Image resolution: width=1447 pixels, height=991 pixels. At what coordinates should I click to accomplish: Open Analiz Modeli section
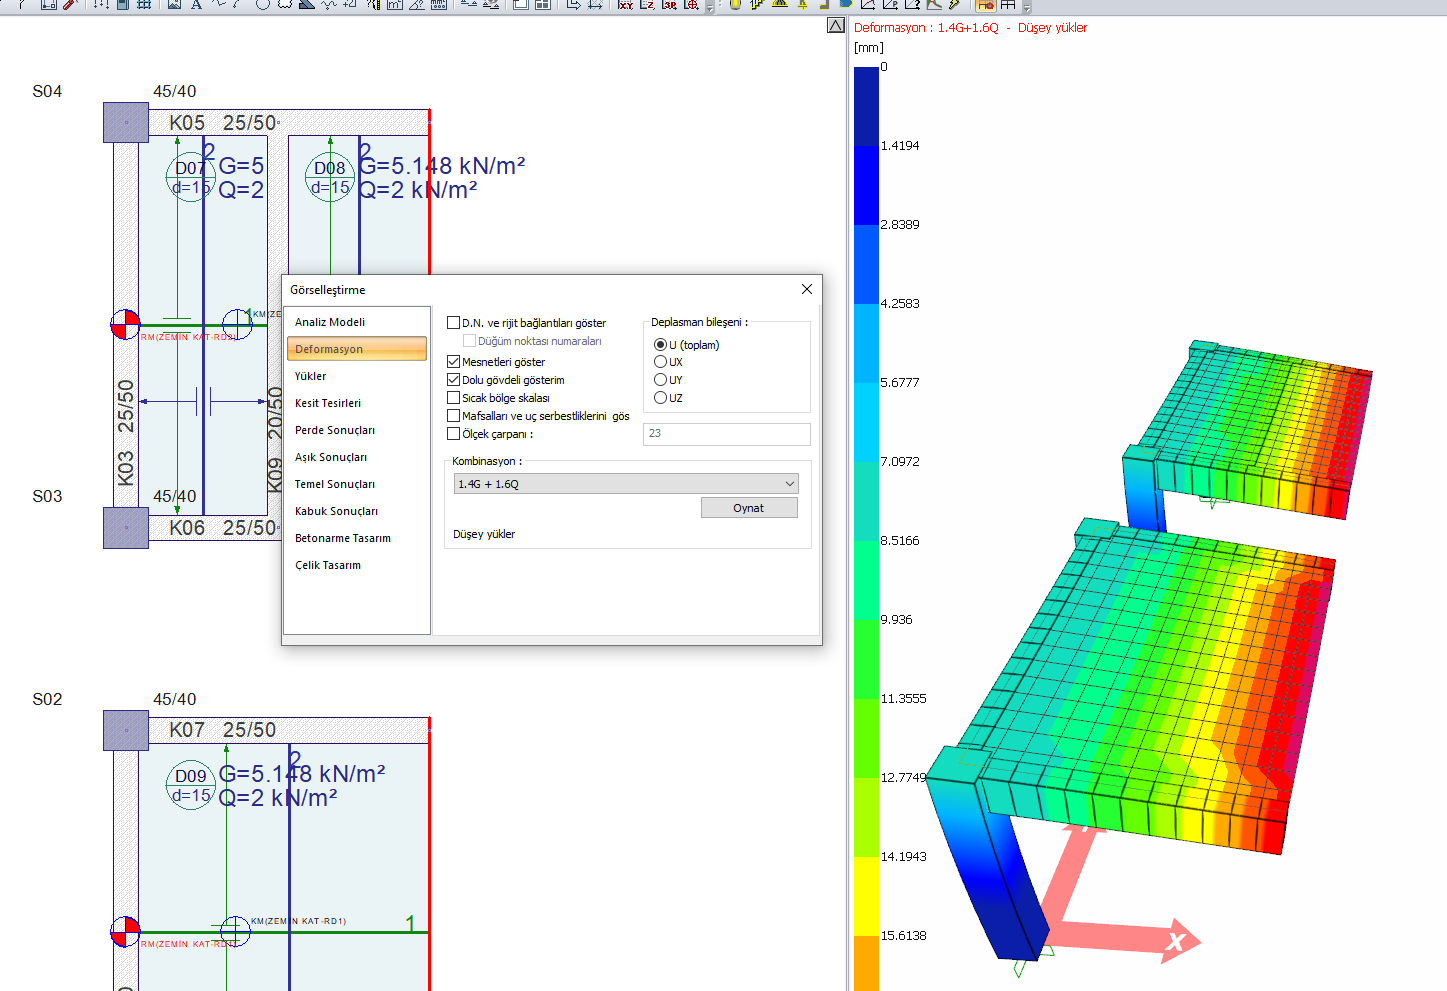tap(356, 322)
